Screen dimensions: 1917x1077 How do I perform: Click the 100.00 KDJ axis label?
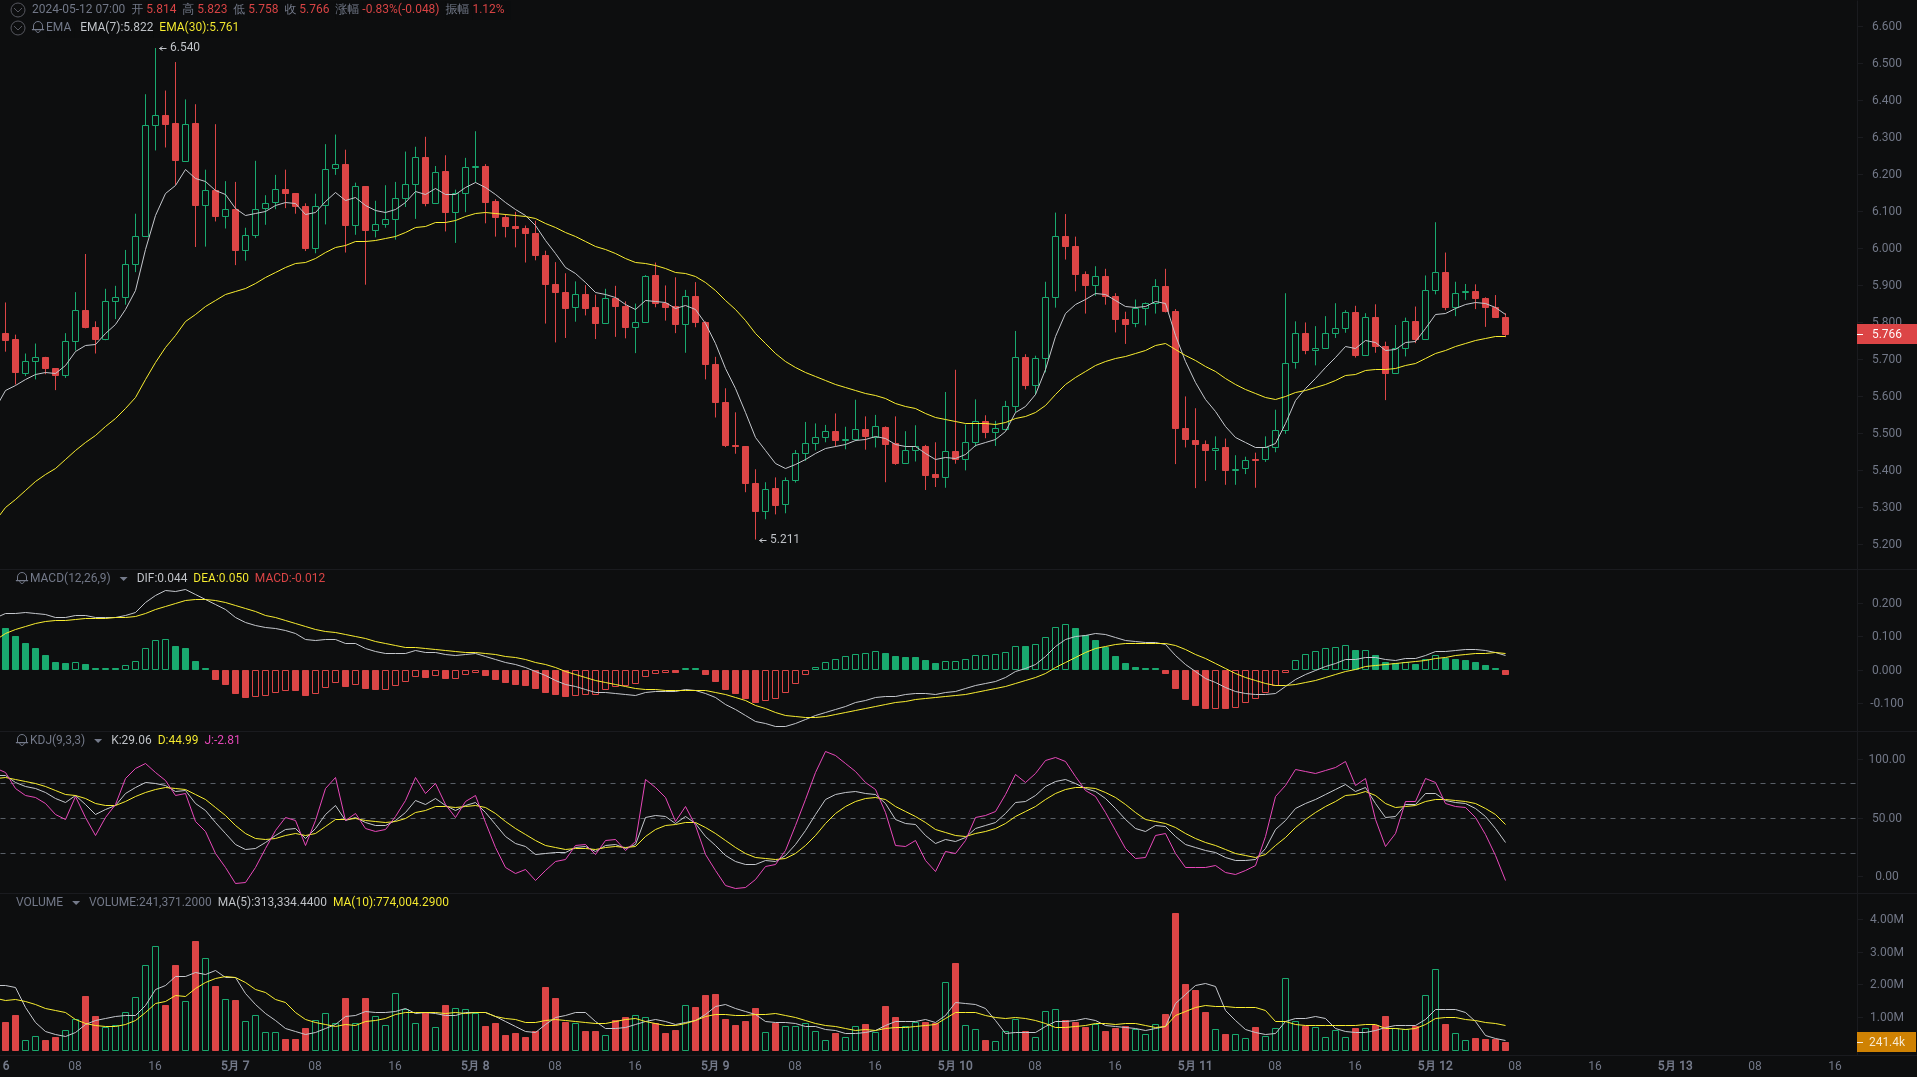(x=1887, y=759)
